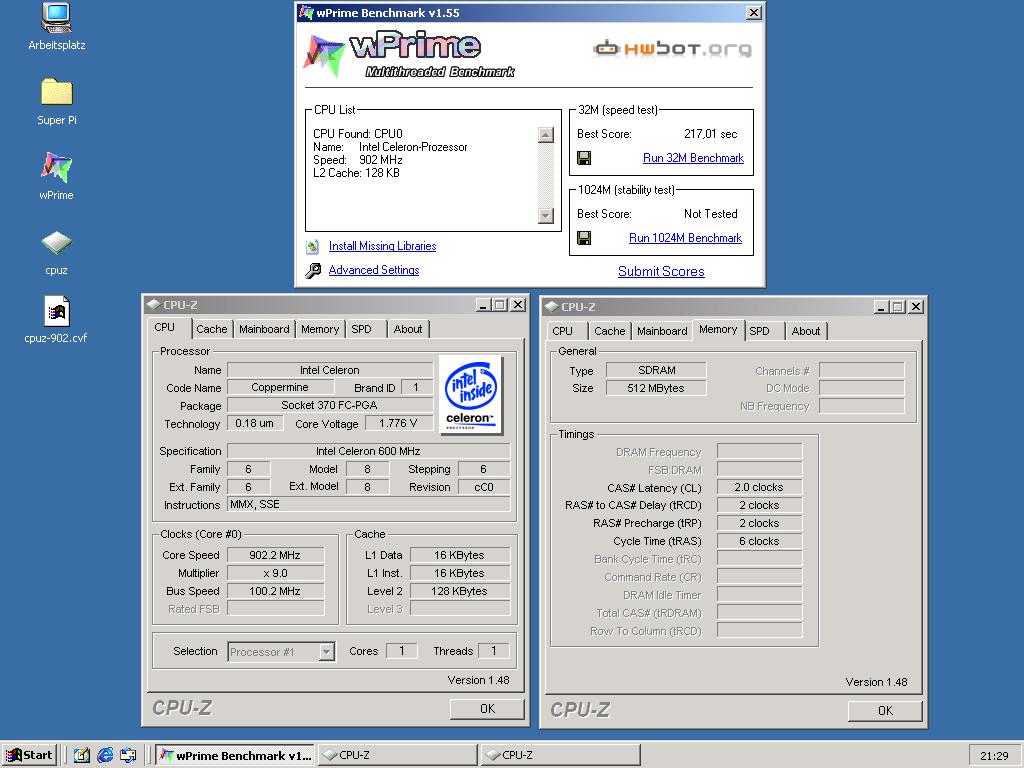Click the Technology field 0.18 um
The image size is (1024, 768).
[255, 423]
